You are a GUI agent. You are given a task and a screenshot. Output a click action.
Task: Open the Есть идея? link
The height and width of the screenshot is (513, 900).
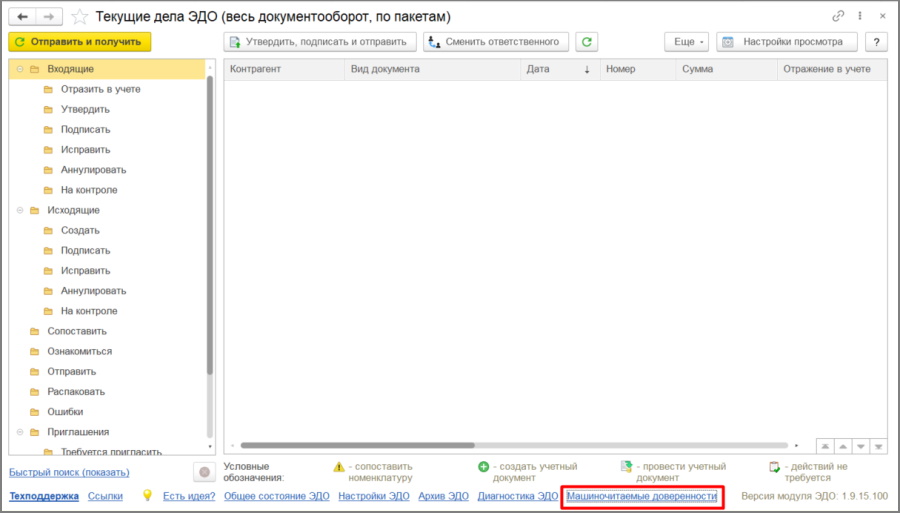pyautogui.click(x=189, y=496)
